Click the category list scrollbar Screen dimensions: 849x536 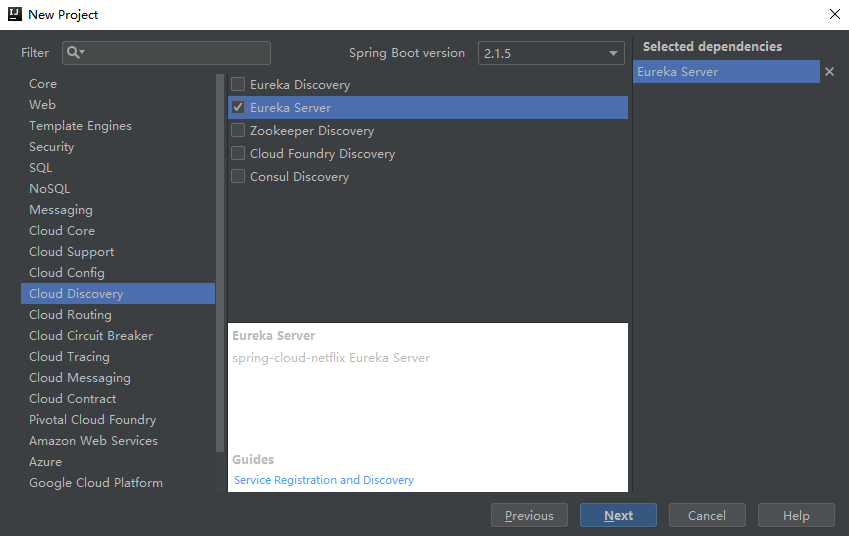(x=219, y=263)
